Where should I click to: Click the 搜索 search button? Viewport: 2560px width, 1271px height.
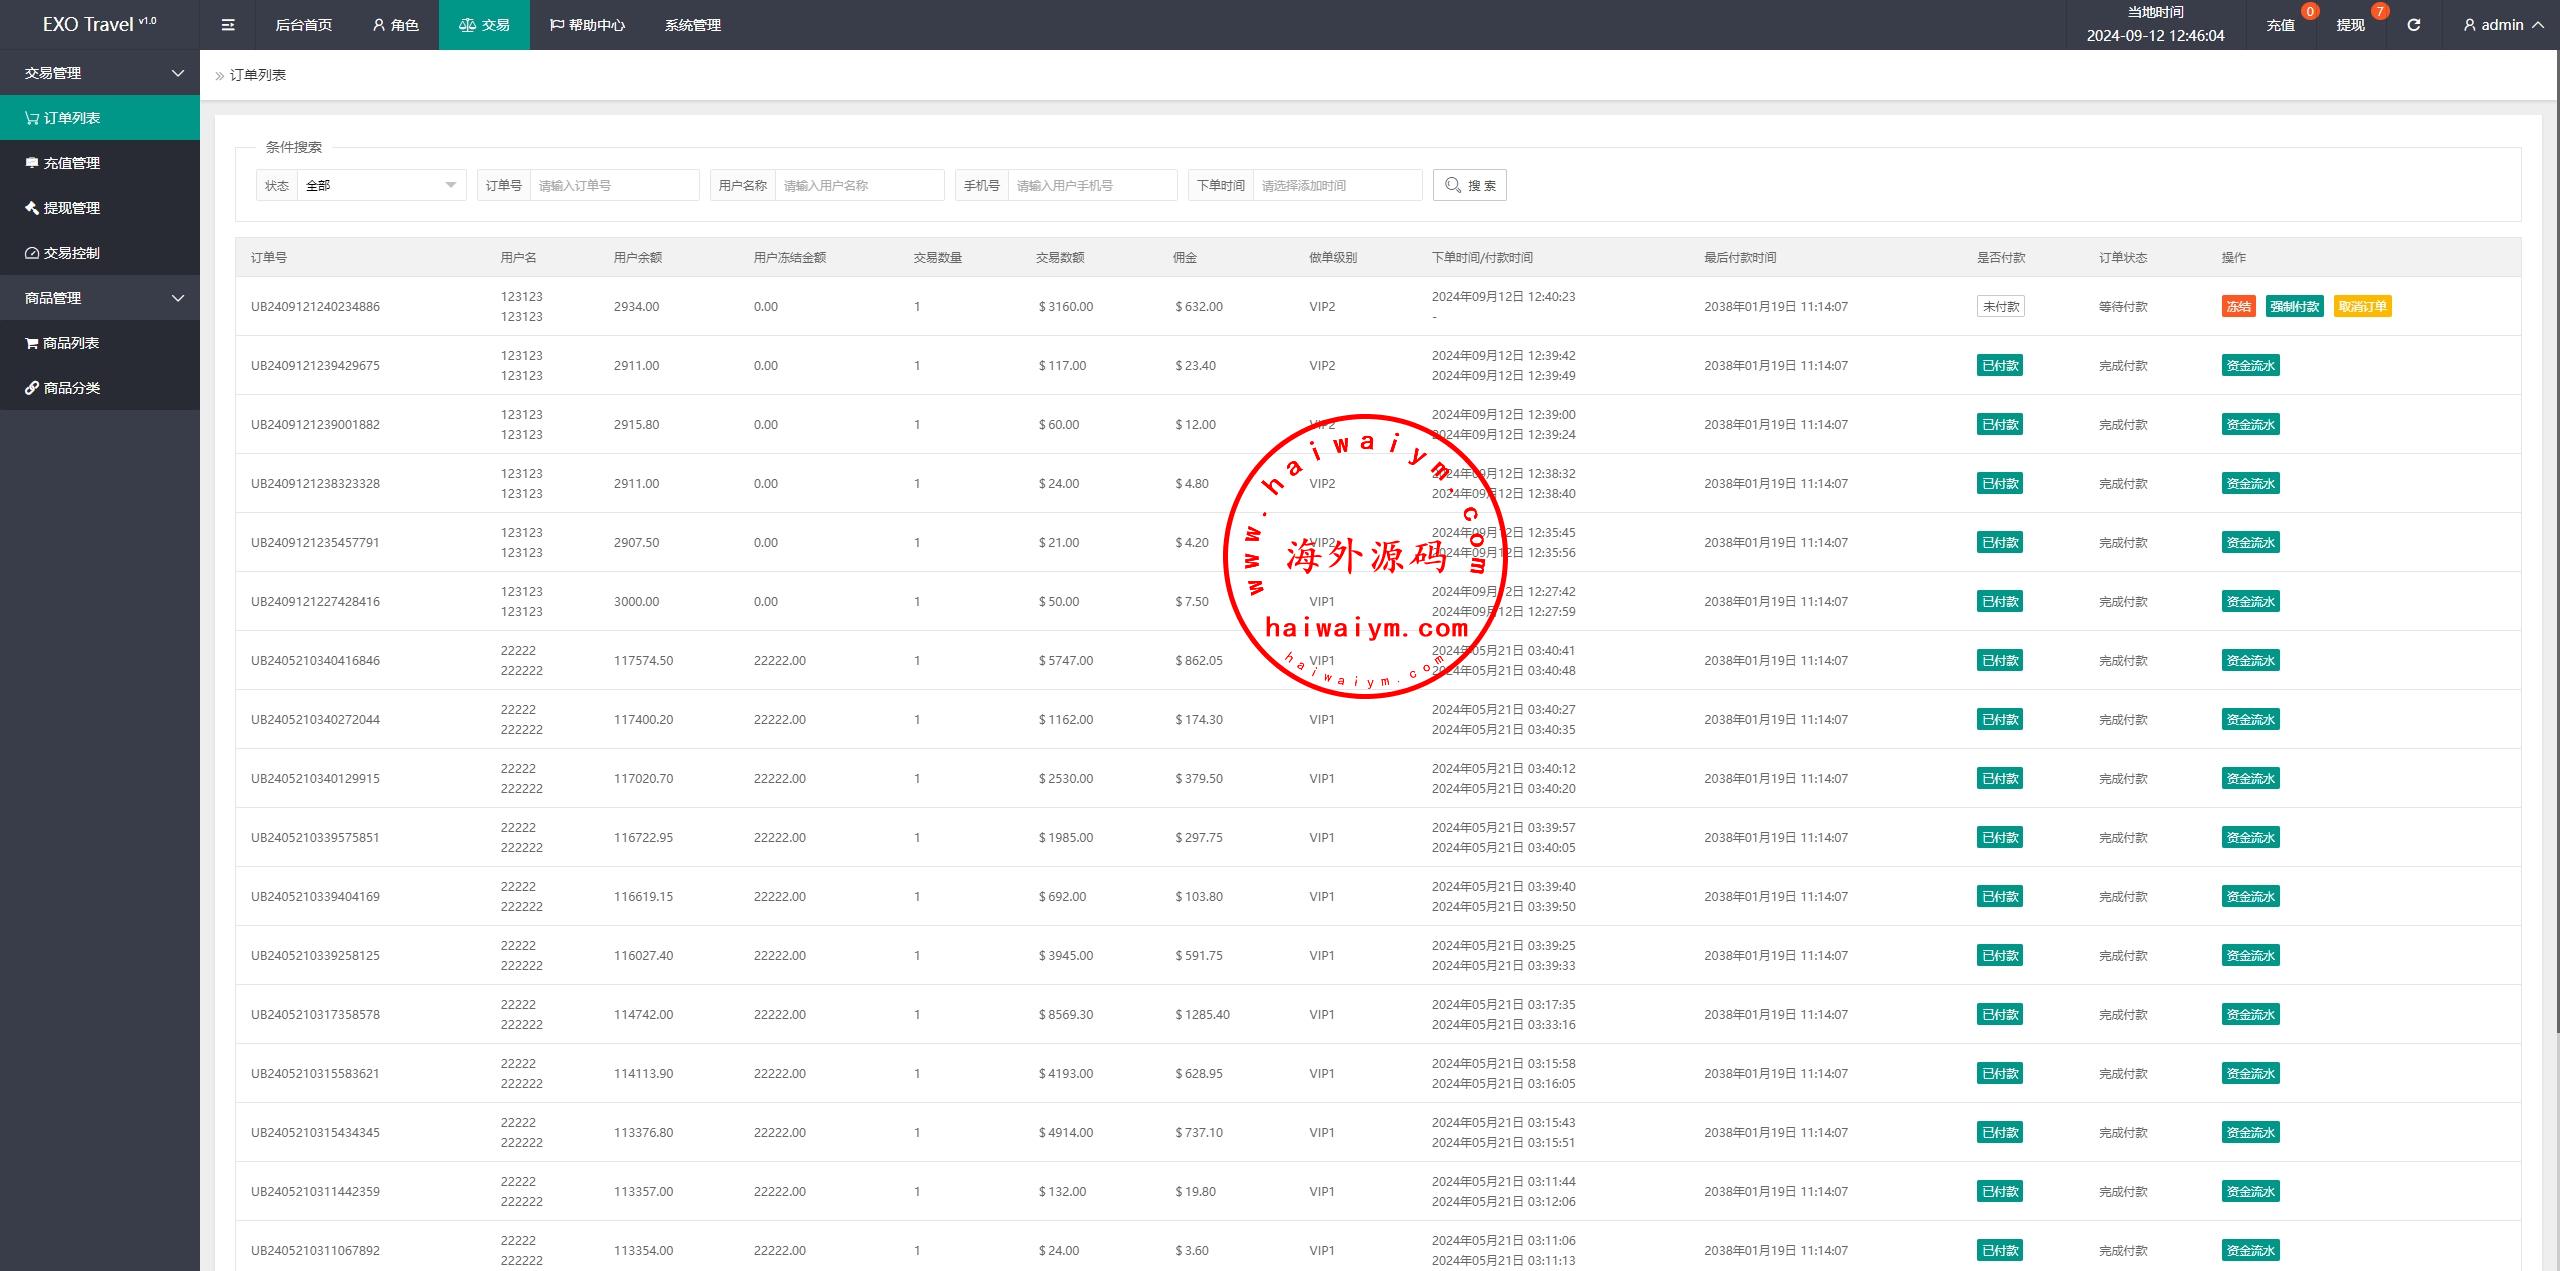point(1469,185)
